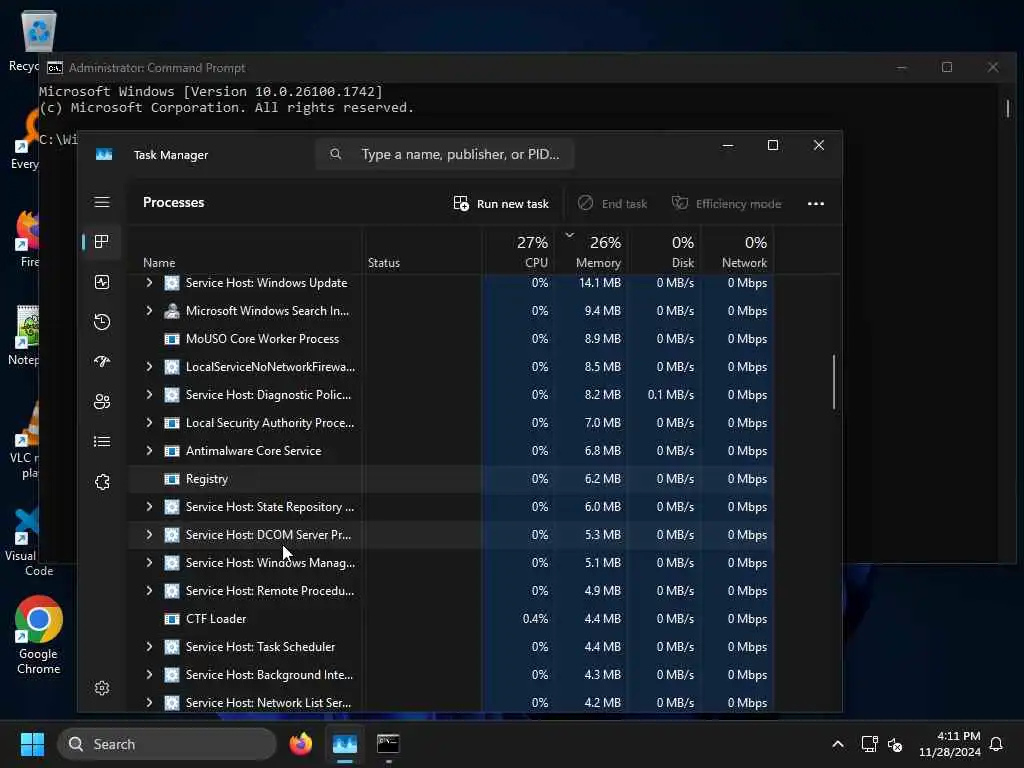Expand Service Host: DCOM Server Process
This screenshot has height=768, width=1024.
click(x=149, y=535)
